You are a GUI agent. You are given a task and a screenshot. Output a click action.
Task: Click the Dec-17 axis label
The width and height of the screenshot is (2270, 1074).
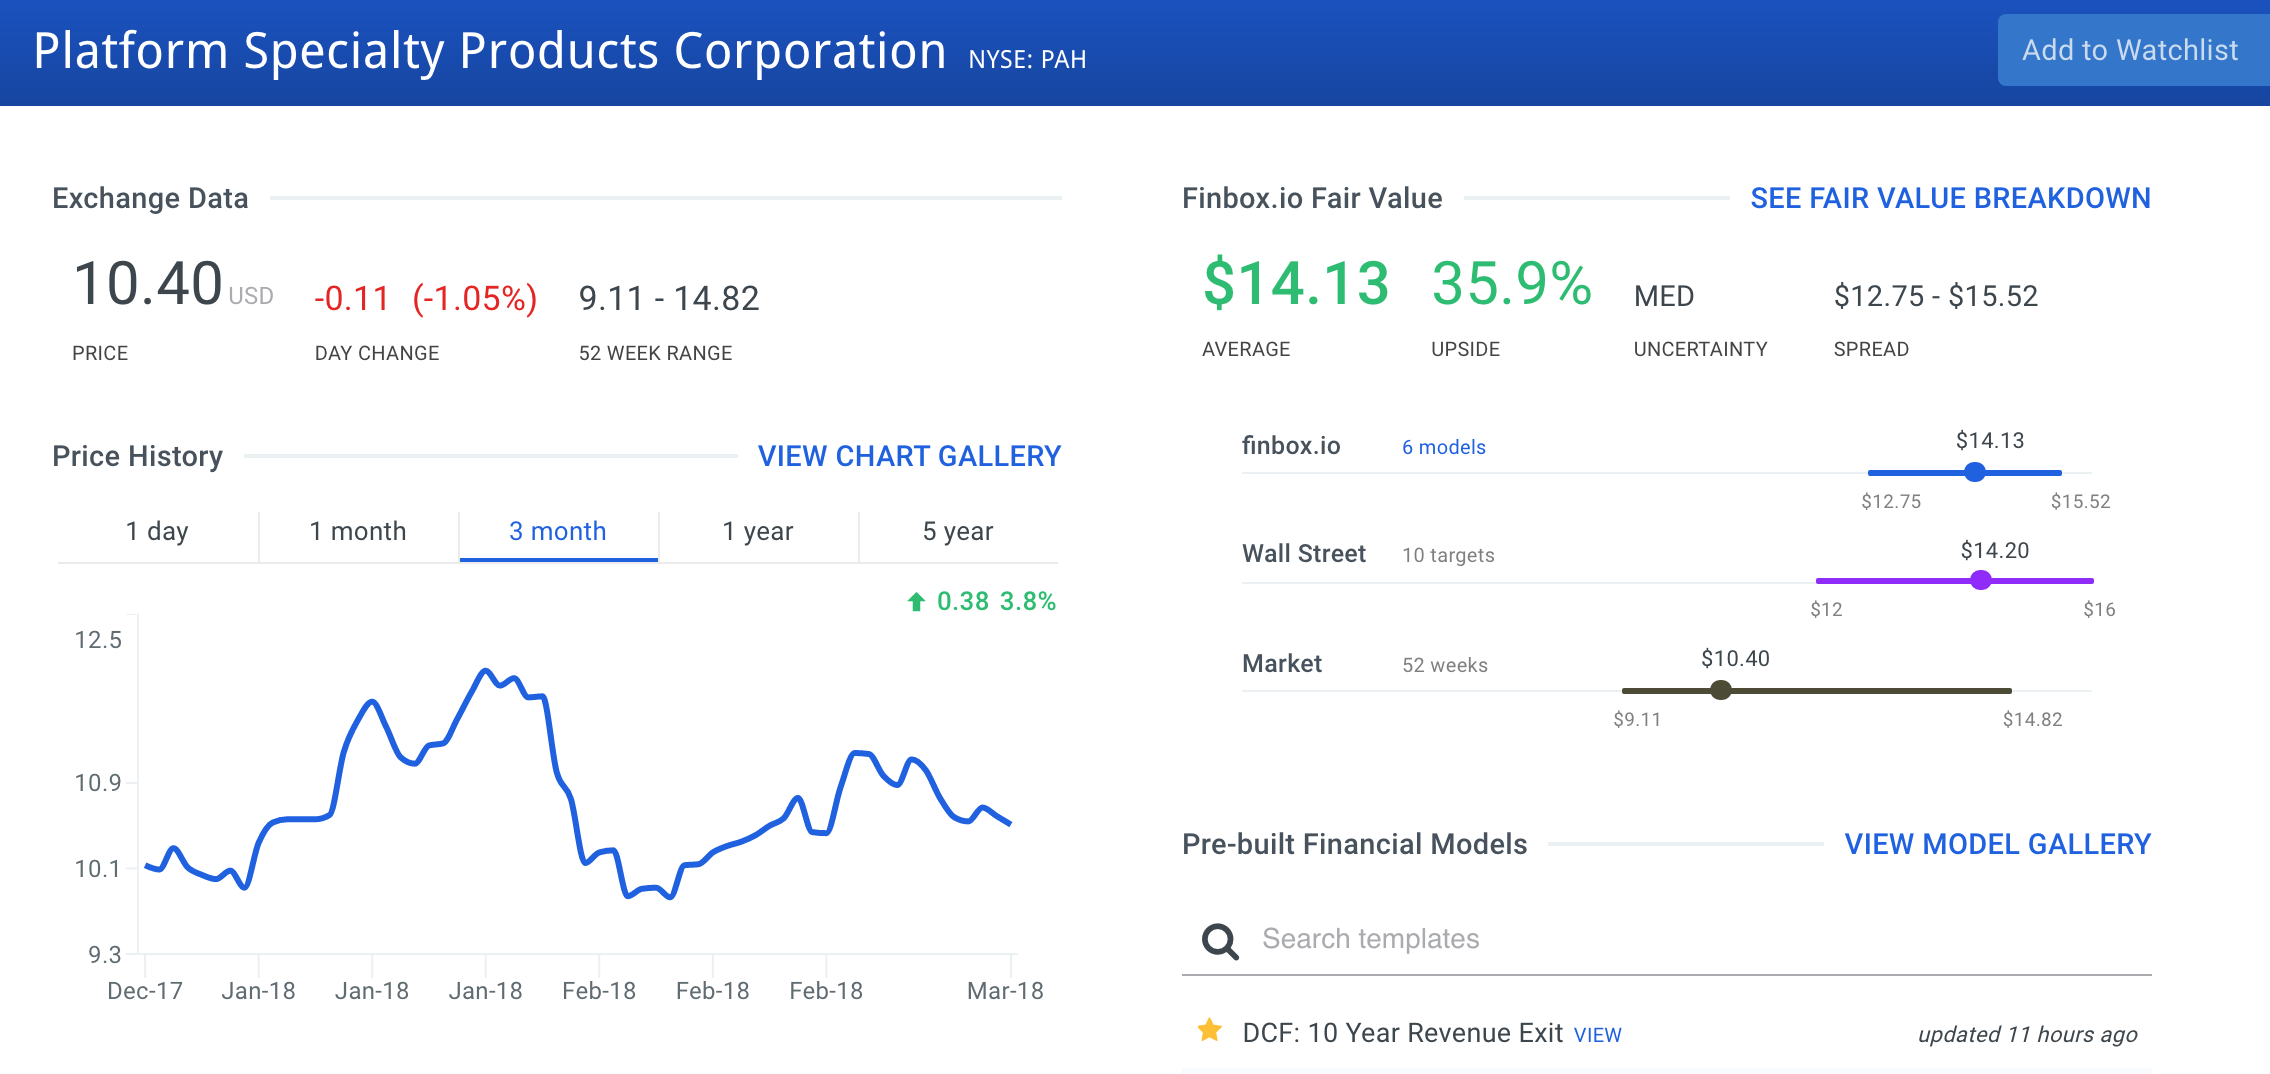(x=145, y=991)
